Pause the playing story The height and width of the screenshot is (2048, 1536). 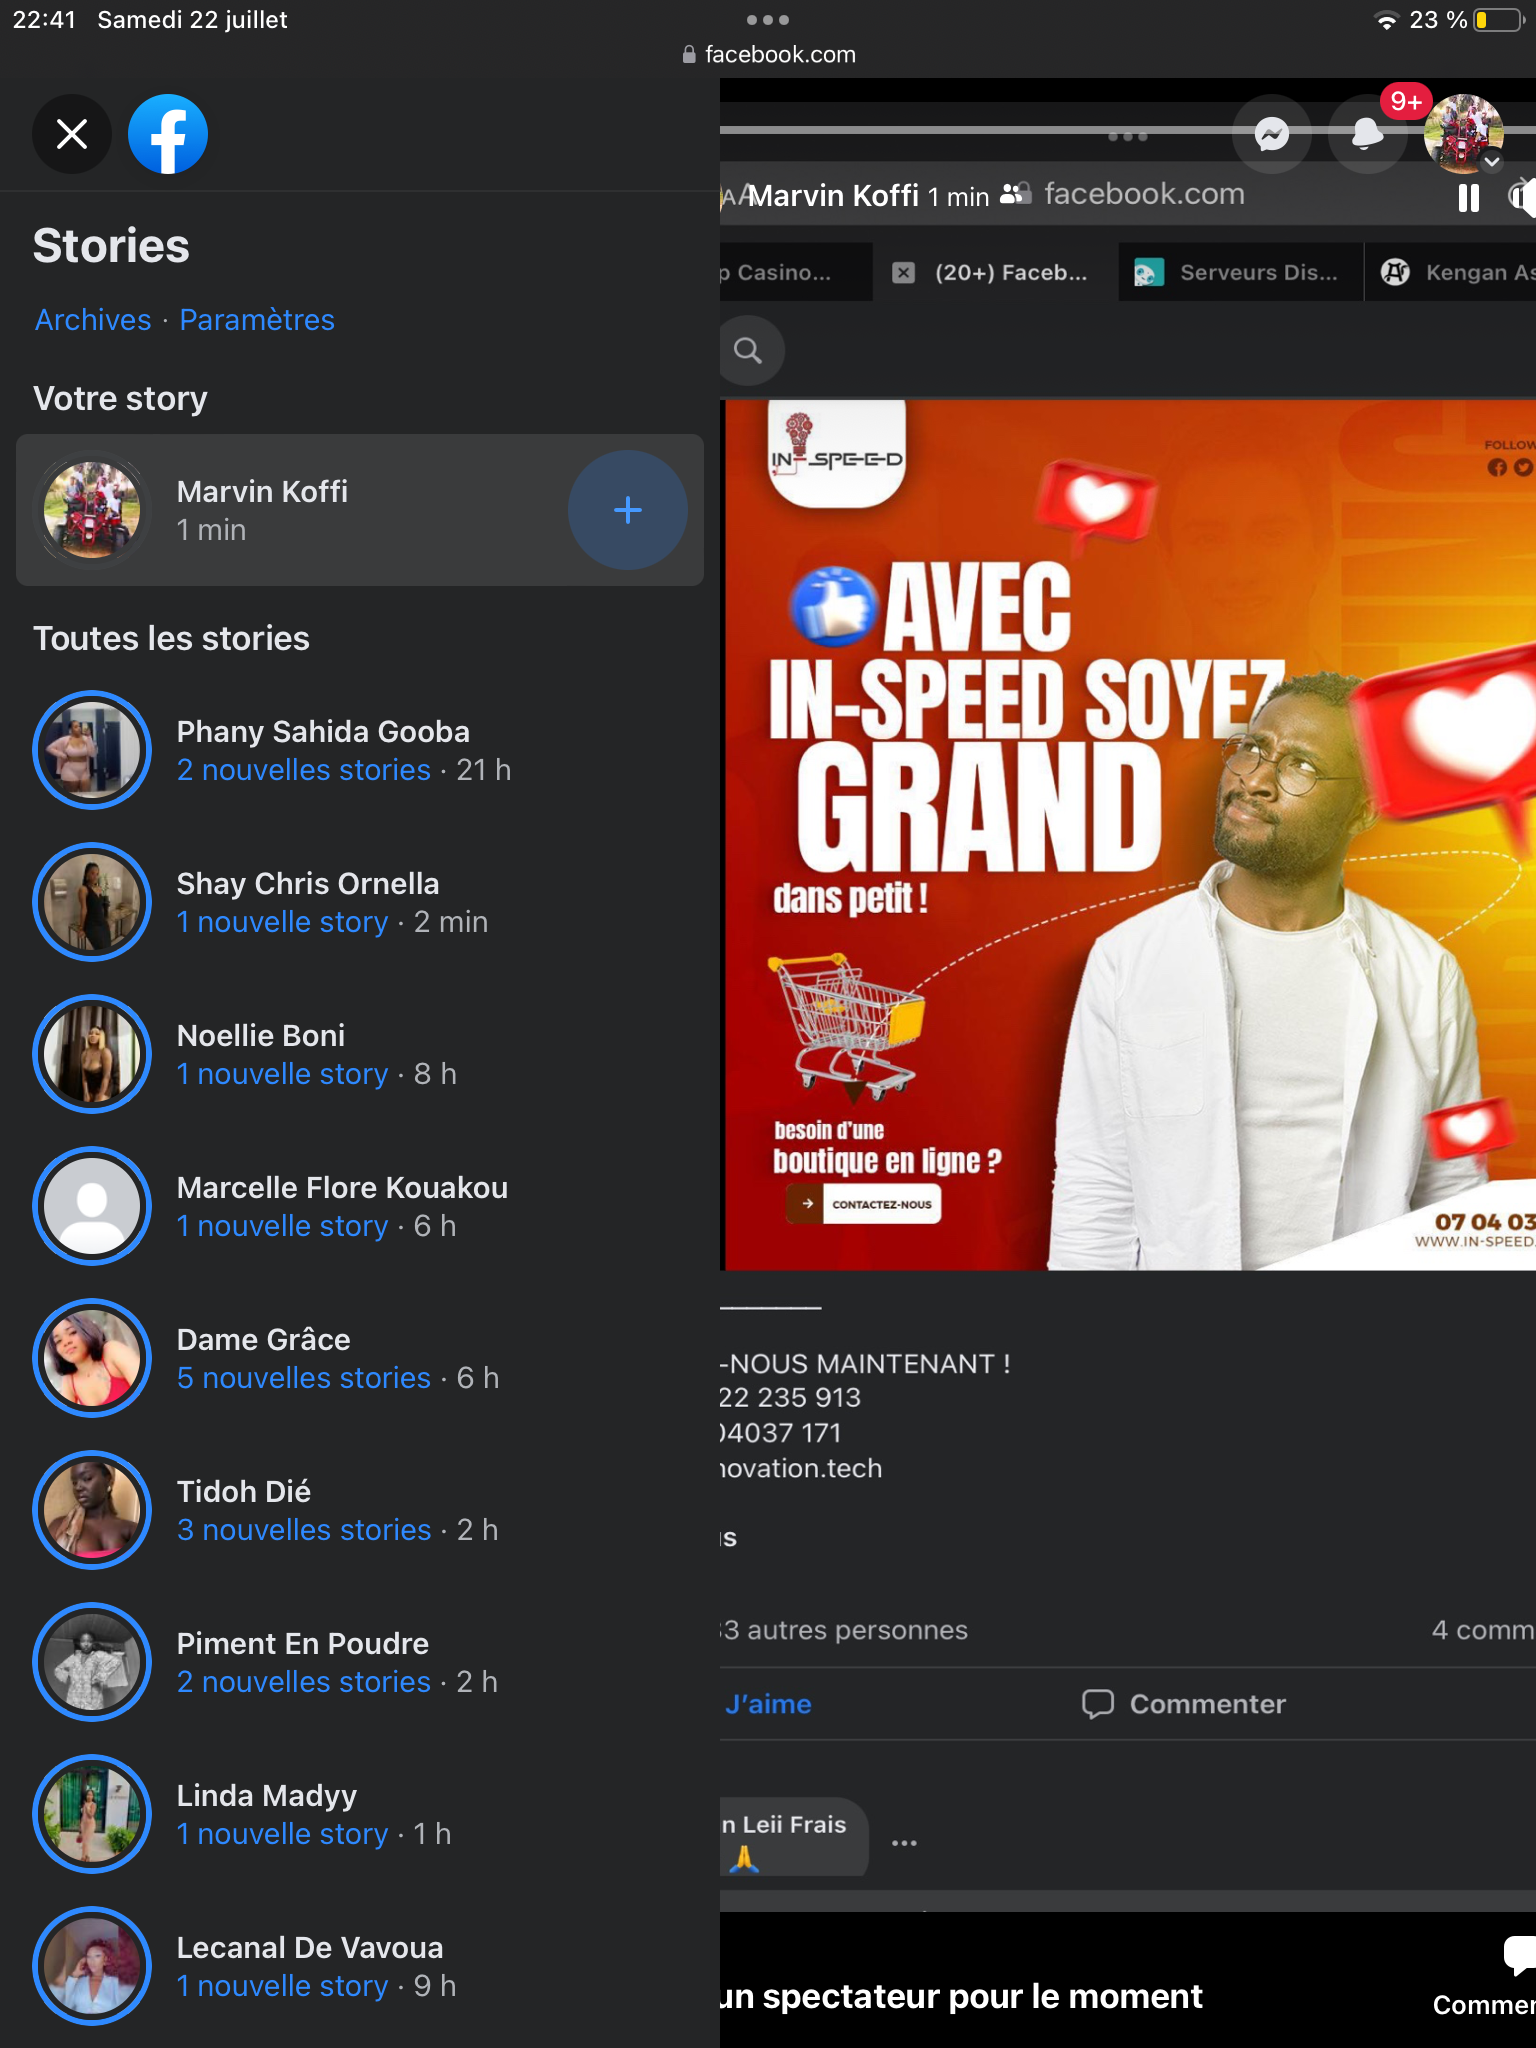1468,198
